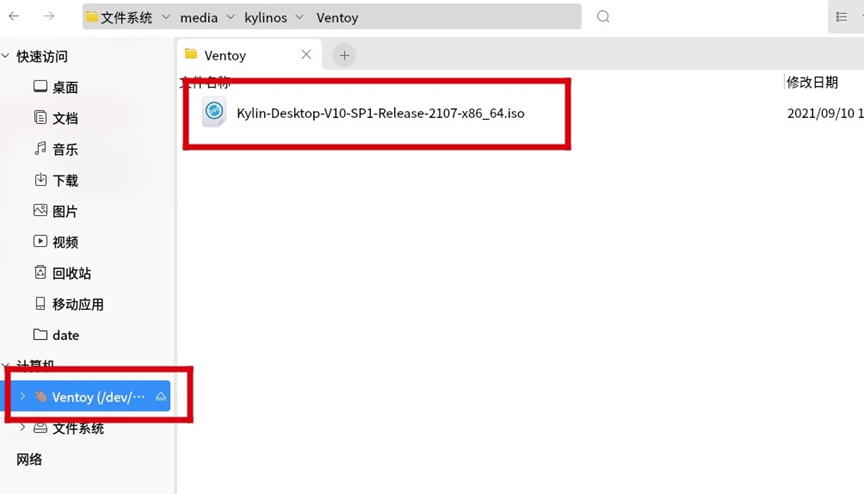Expand the Ventoy drive tree node
The height and width of the screenshot is (494, 864).
(x=22, y=397)
